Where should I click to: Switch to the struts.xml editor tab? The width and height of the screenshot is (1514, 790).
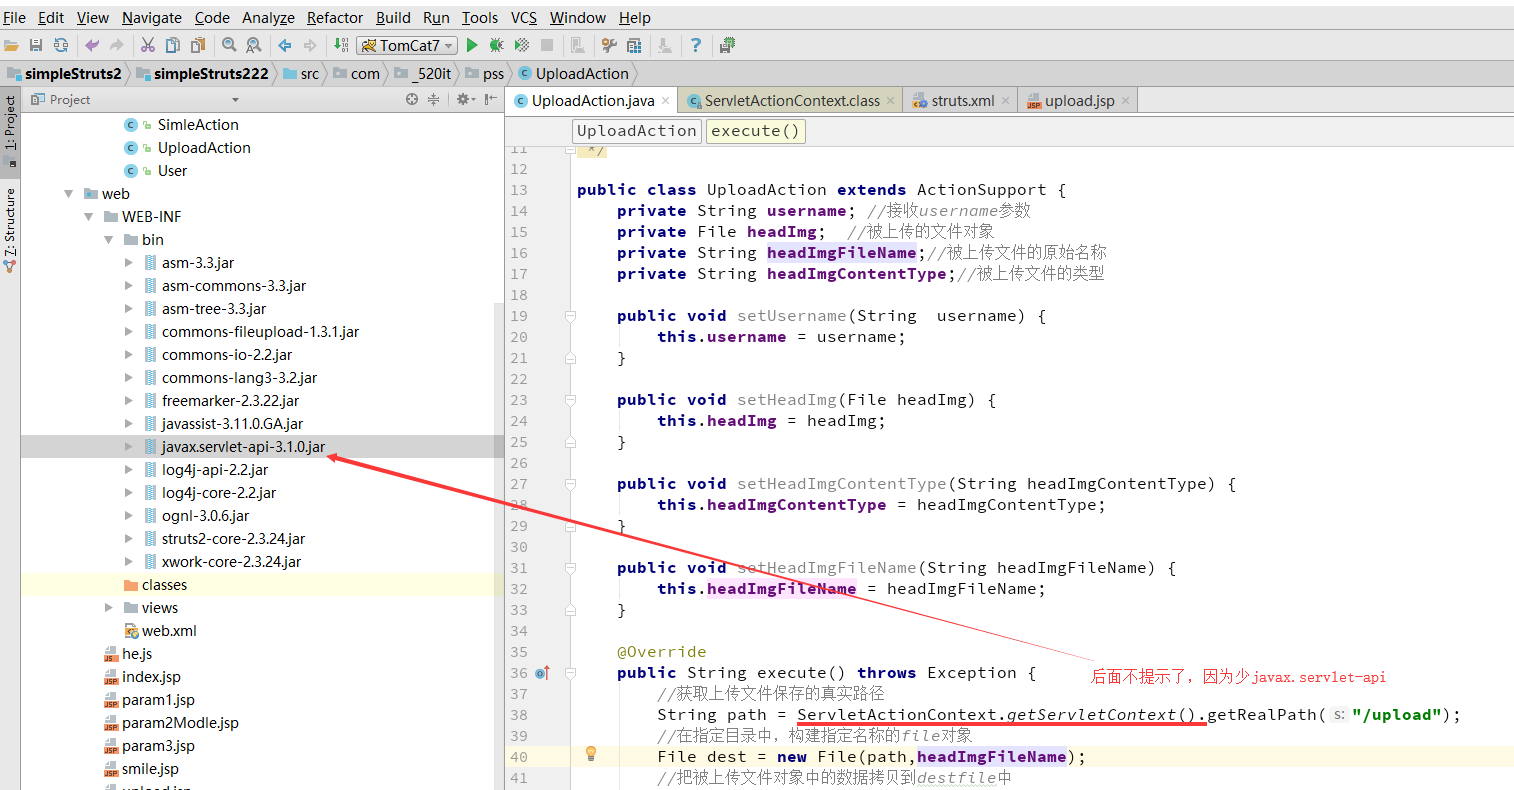[962, 101]
